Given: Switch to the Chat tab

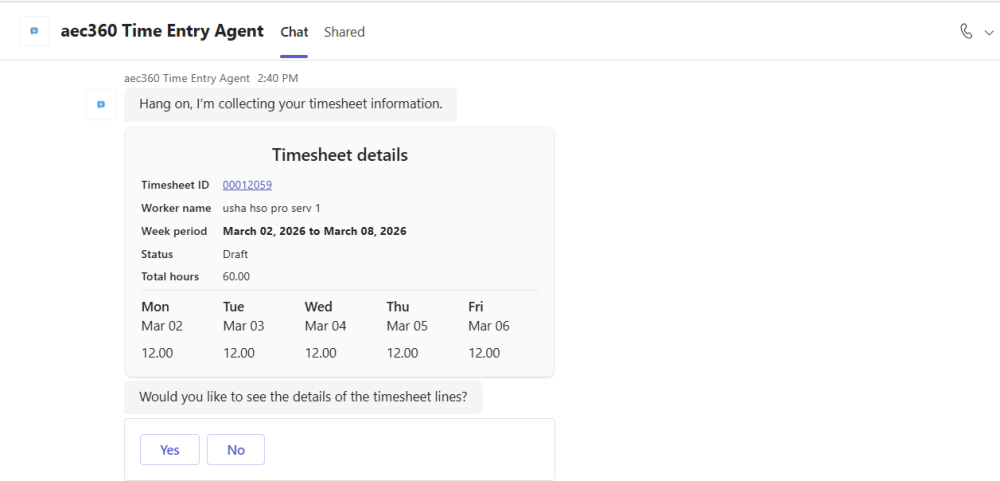Looking at the screenshot, I should click(x=294, y=32).
